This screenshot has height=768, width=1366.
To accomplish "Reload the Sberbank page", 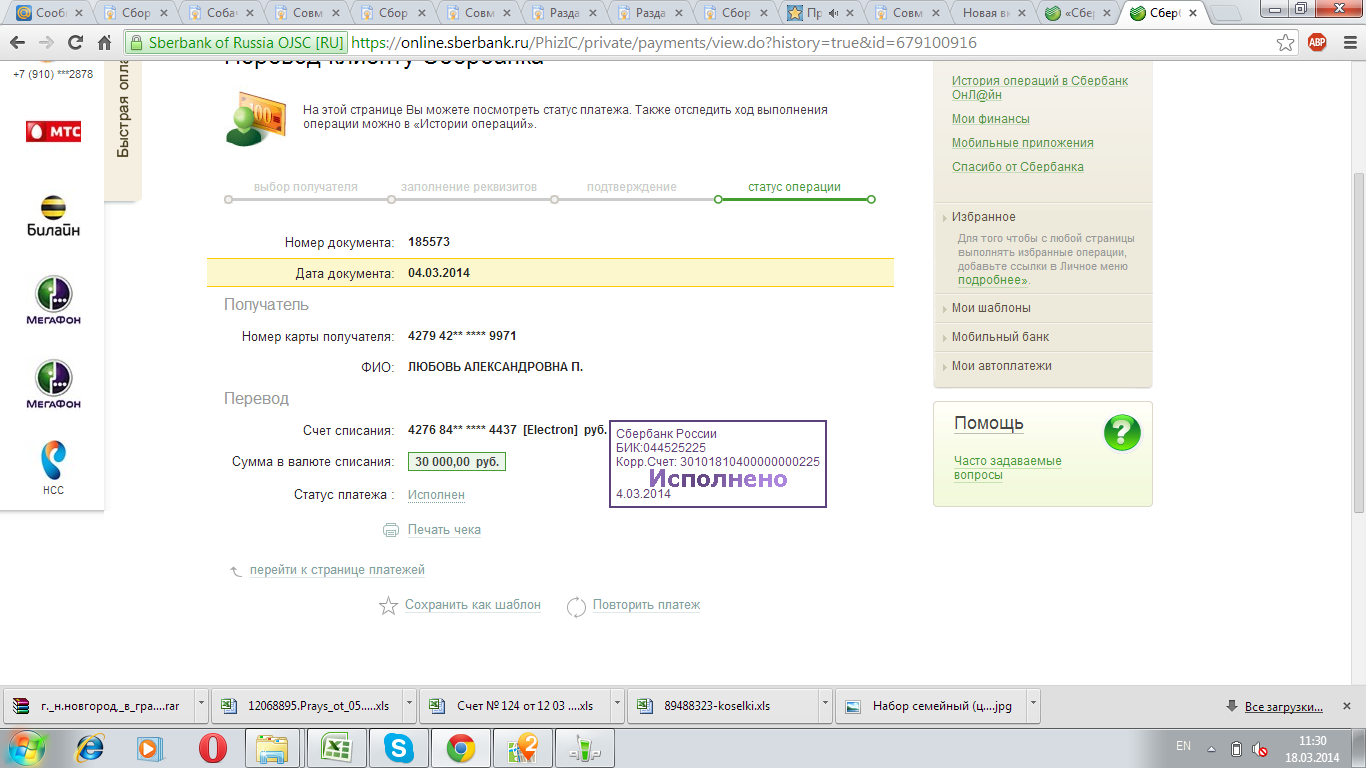I will [x=75, y=43].
